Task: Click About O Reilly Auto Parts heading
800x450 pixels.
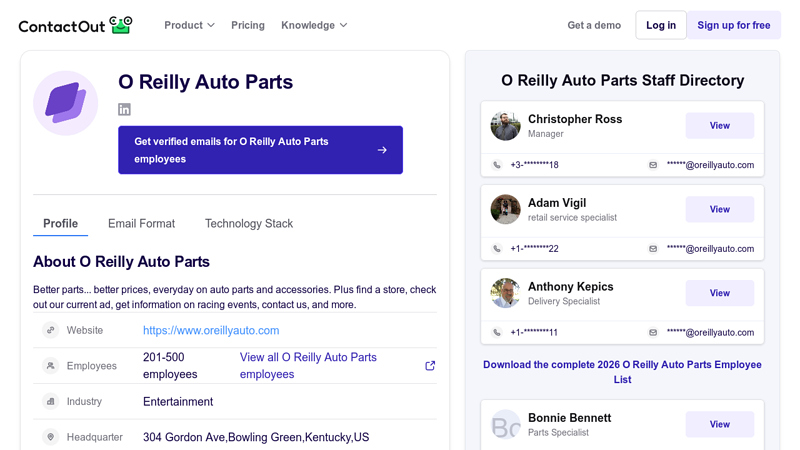Action: coord(121,262)
